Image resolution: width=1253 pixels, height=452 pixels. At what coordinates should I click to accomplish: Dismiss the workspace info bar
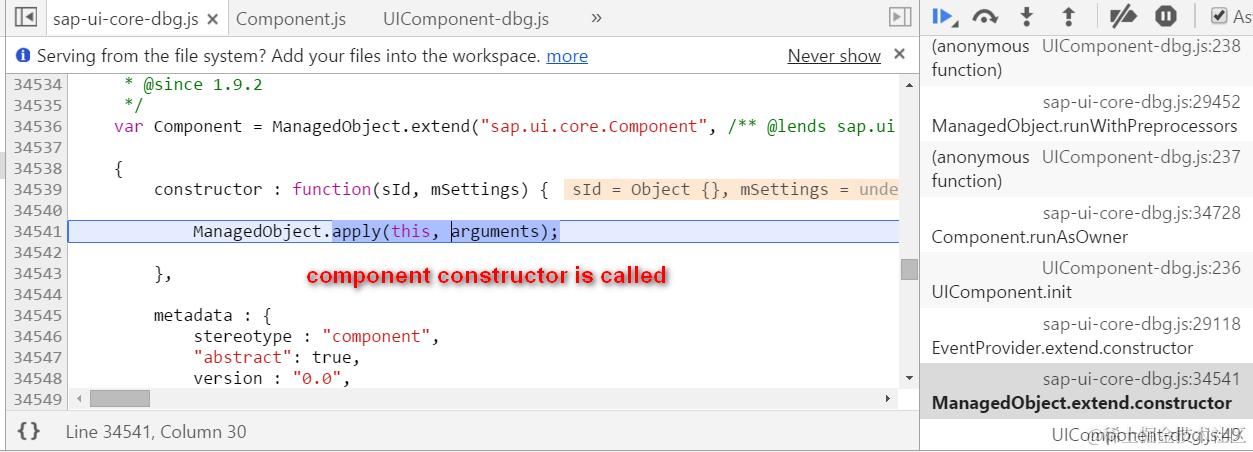(899, 54)
